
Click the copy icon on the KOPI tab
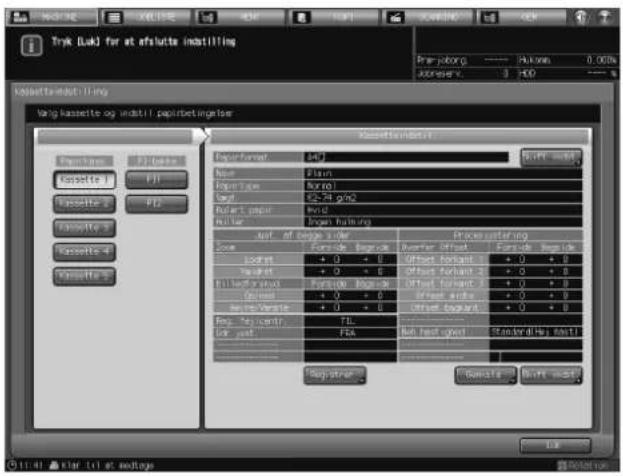pos(302,17)
